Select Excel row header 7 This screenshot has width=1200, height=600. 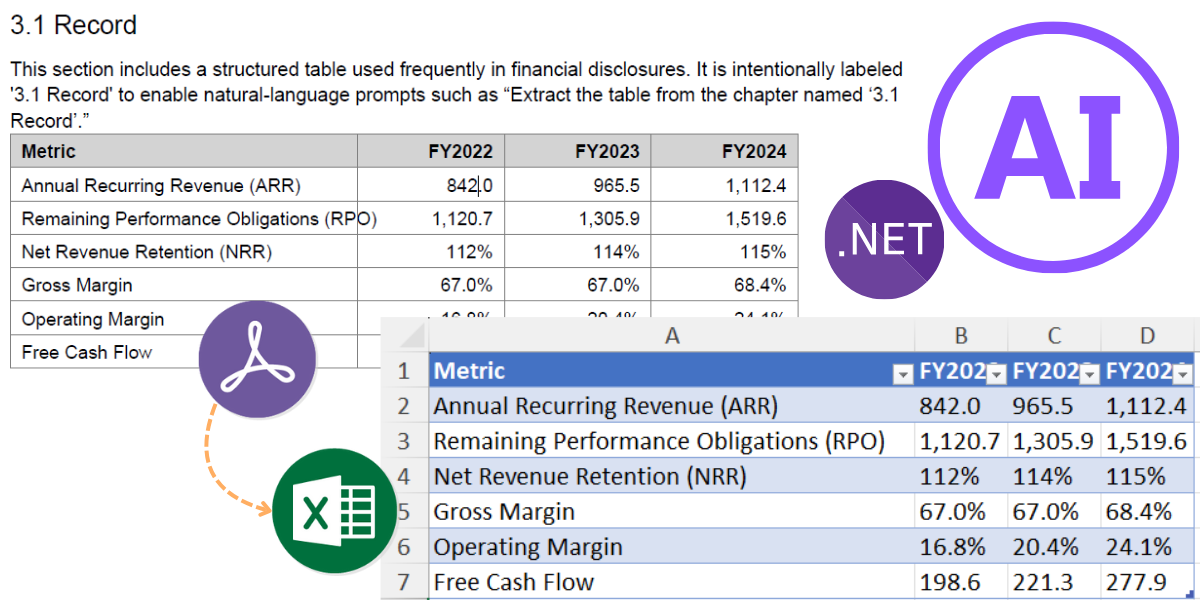tap(404, 582)
